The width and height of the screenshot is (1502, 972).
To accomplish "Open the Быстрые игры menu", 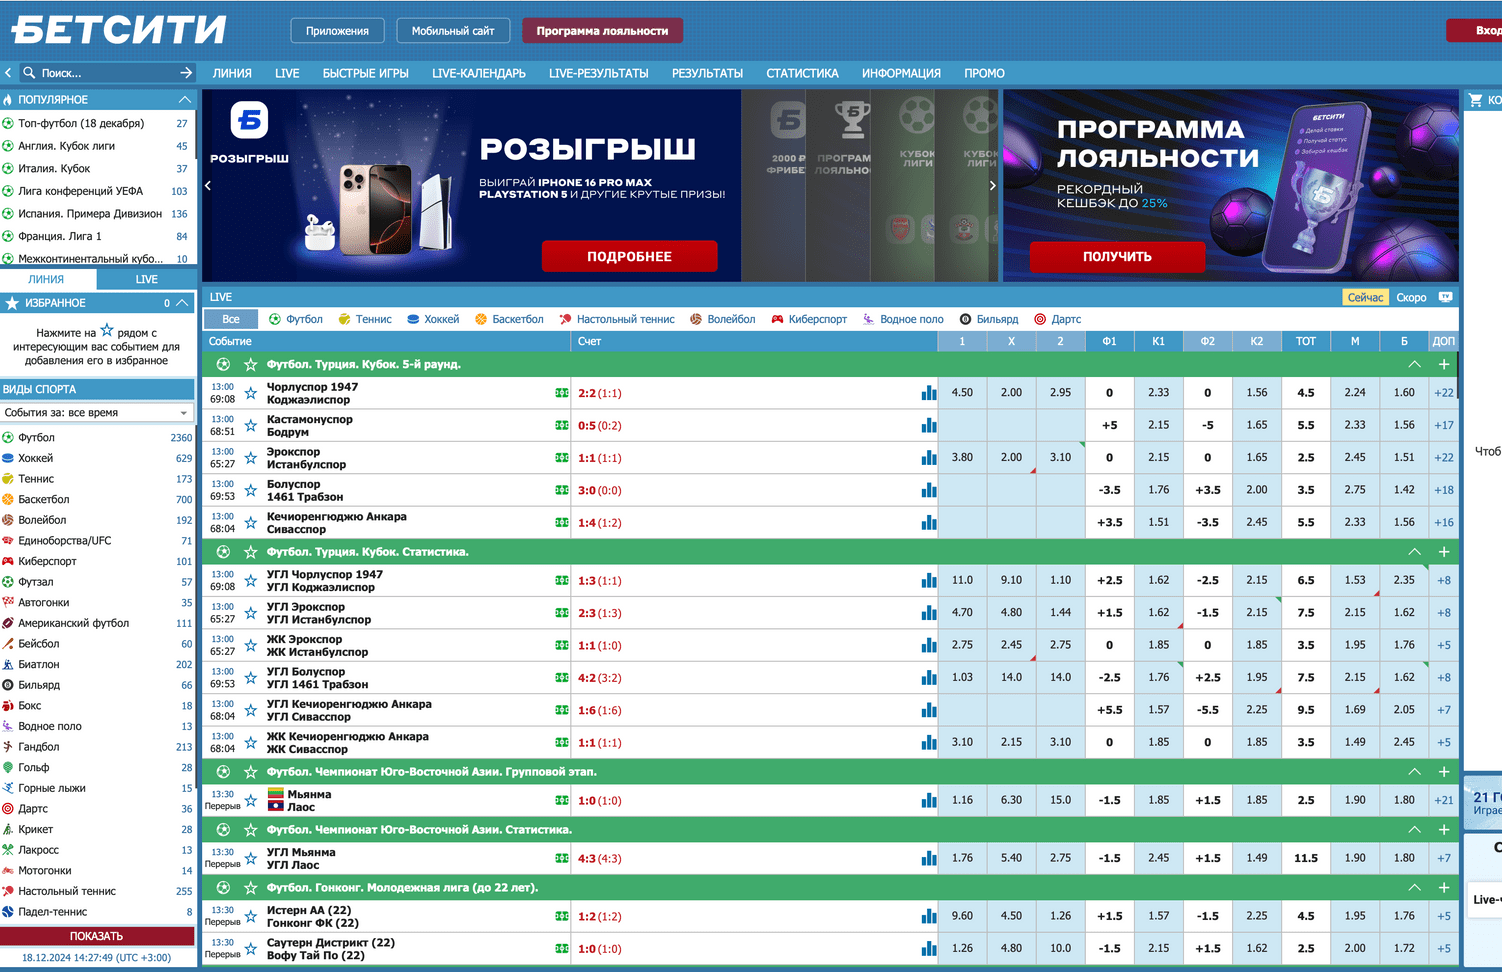I will coord(366,73).
